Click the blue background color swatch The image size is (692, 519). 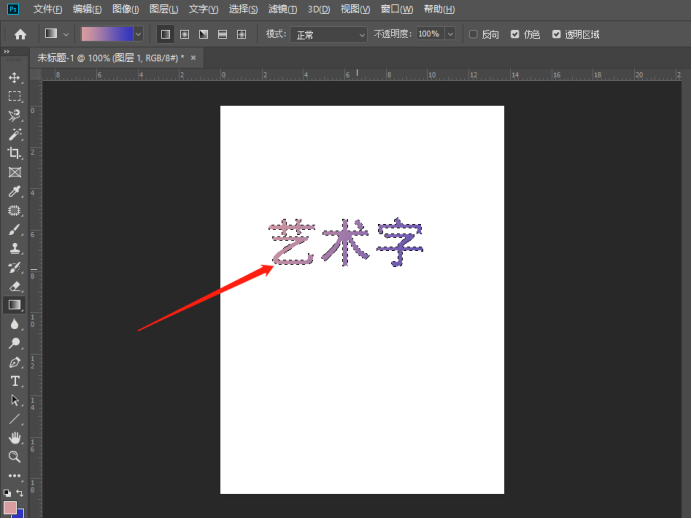point(20,513)
